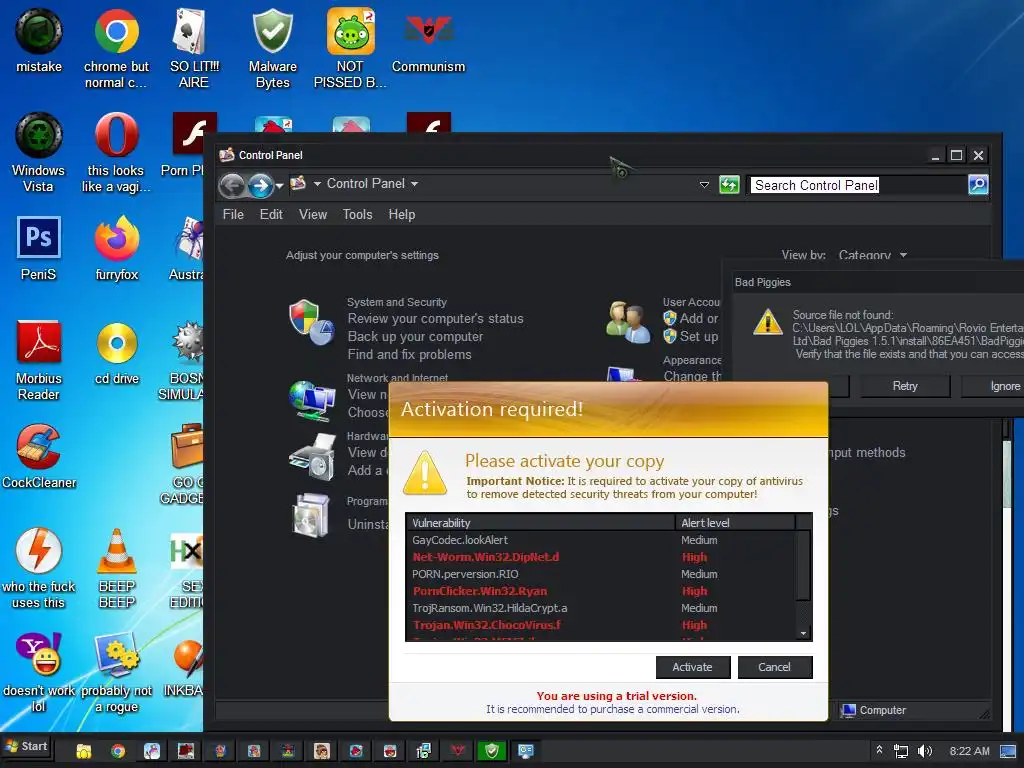
Task: Open the Yahoo 'doesn't work lol' icon
Action: coord(39,672)
